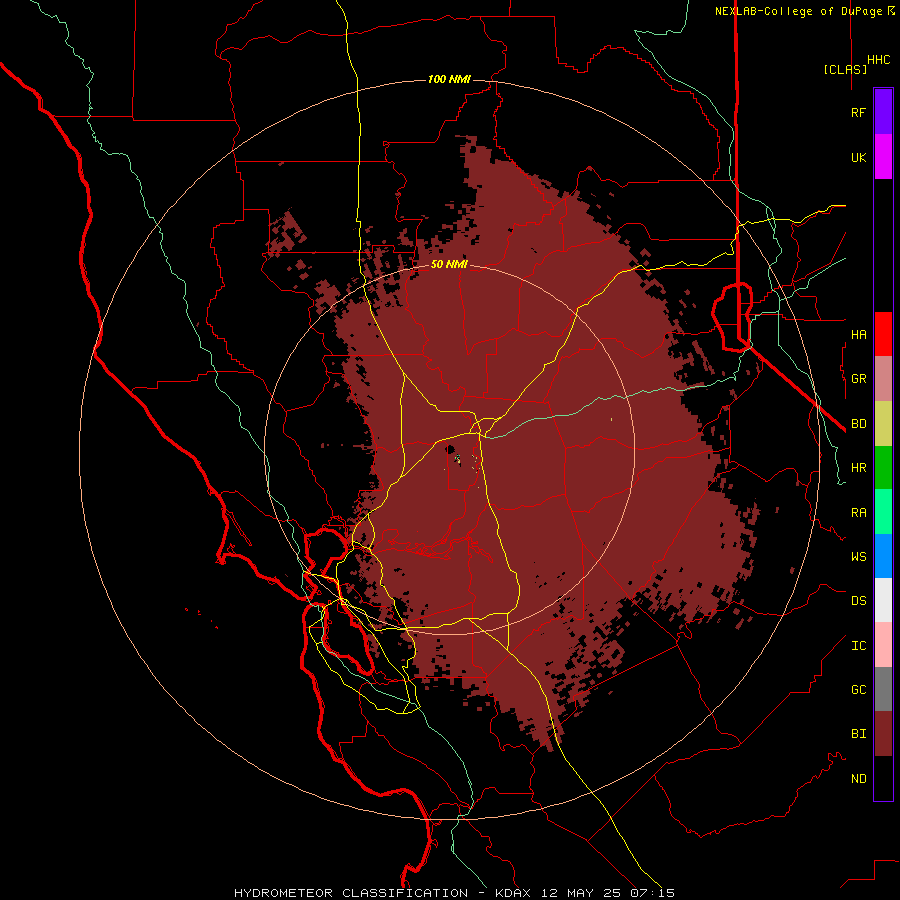Click the KDAX radar site identifier
900x900 pixels.
pos(513,893)
